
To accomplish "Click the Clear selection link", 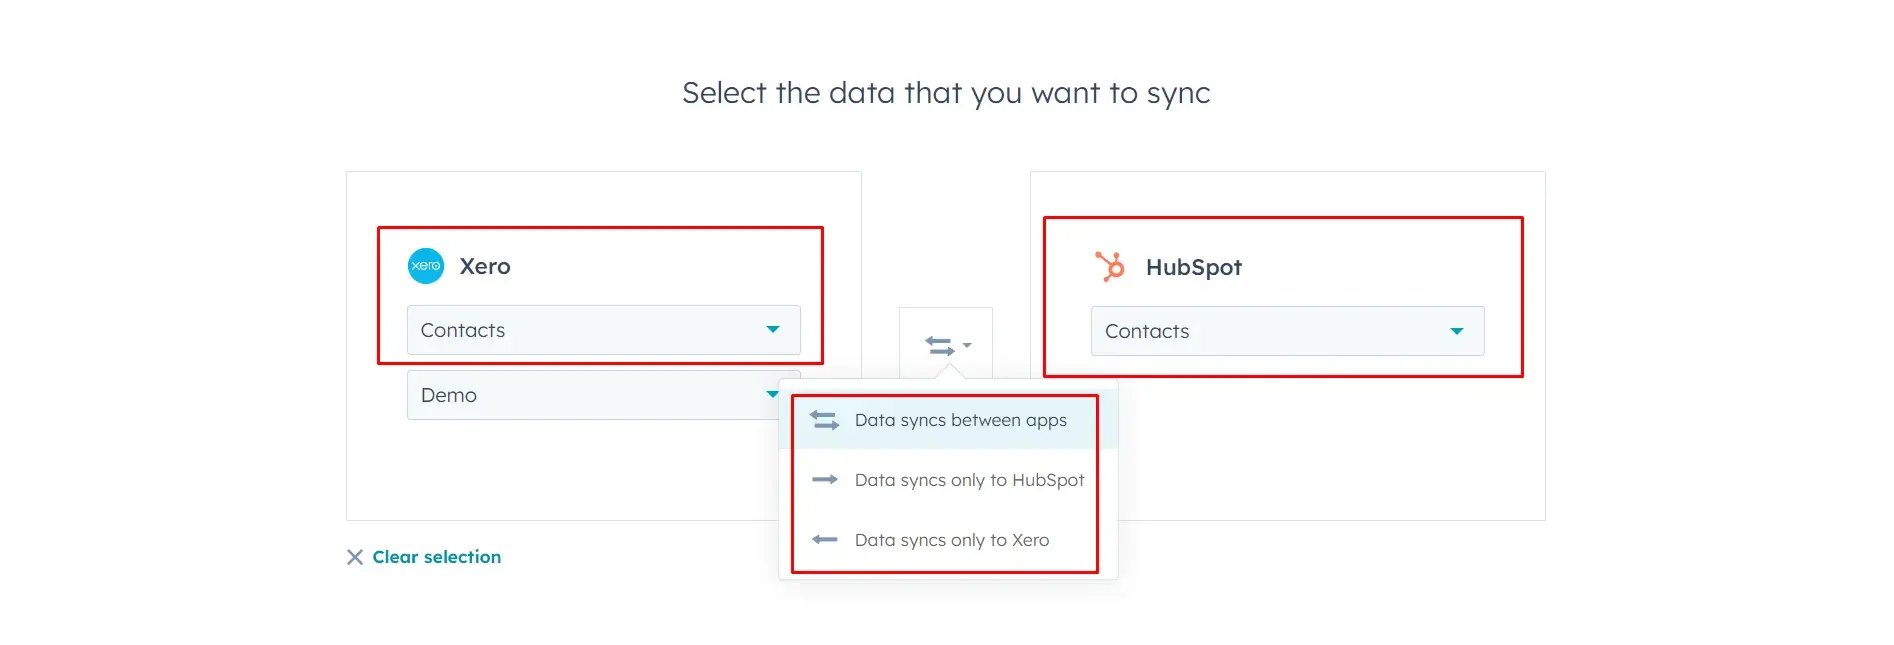I will (x=435, y=557).
